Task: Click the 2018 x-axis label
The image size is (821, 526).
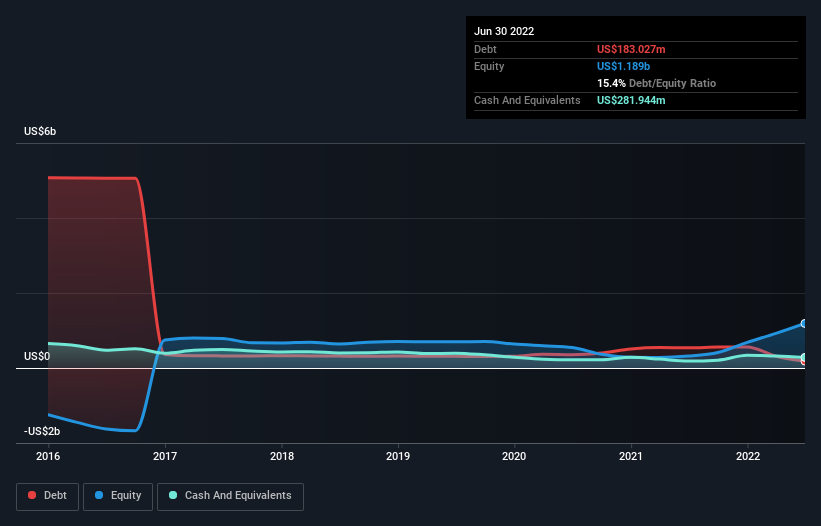Action: tap(282, 456)
